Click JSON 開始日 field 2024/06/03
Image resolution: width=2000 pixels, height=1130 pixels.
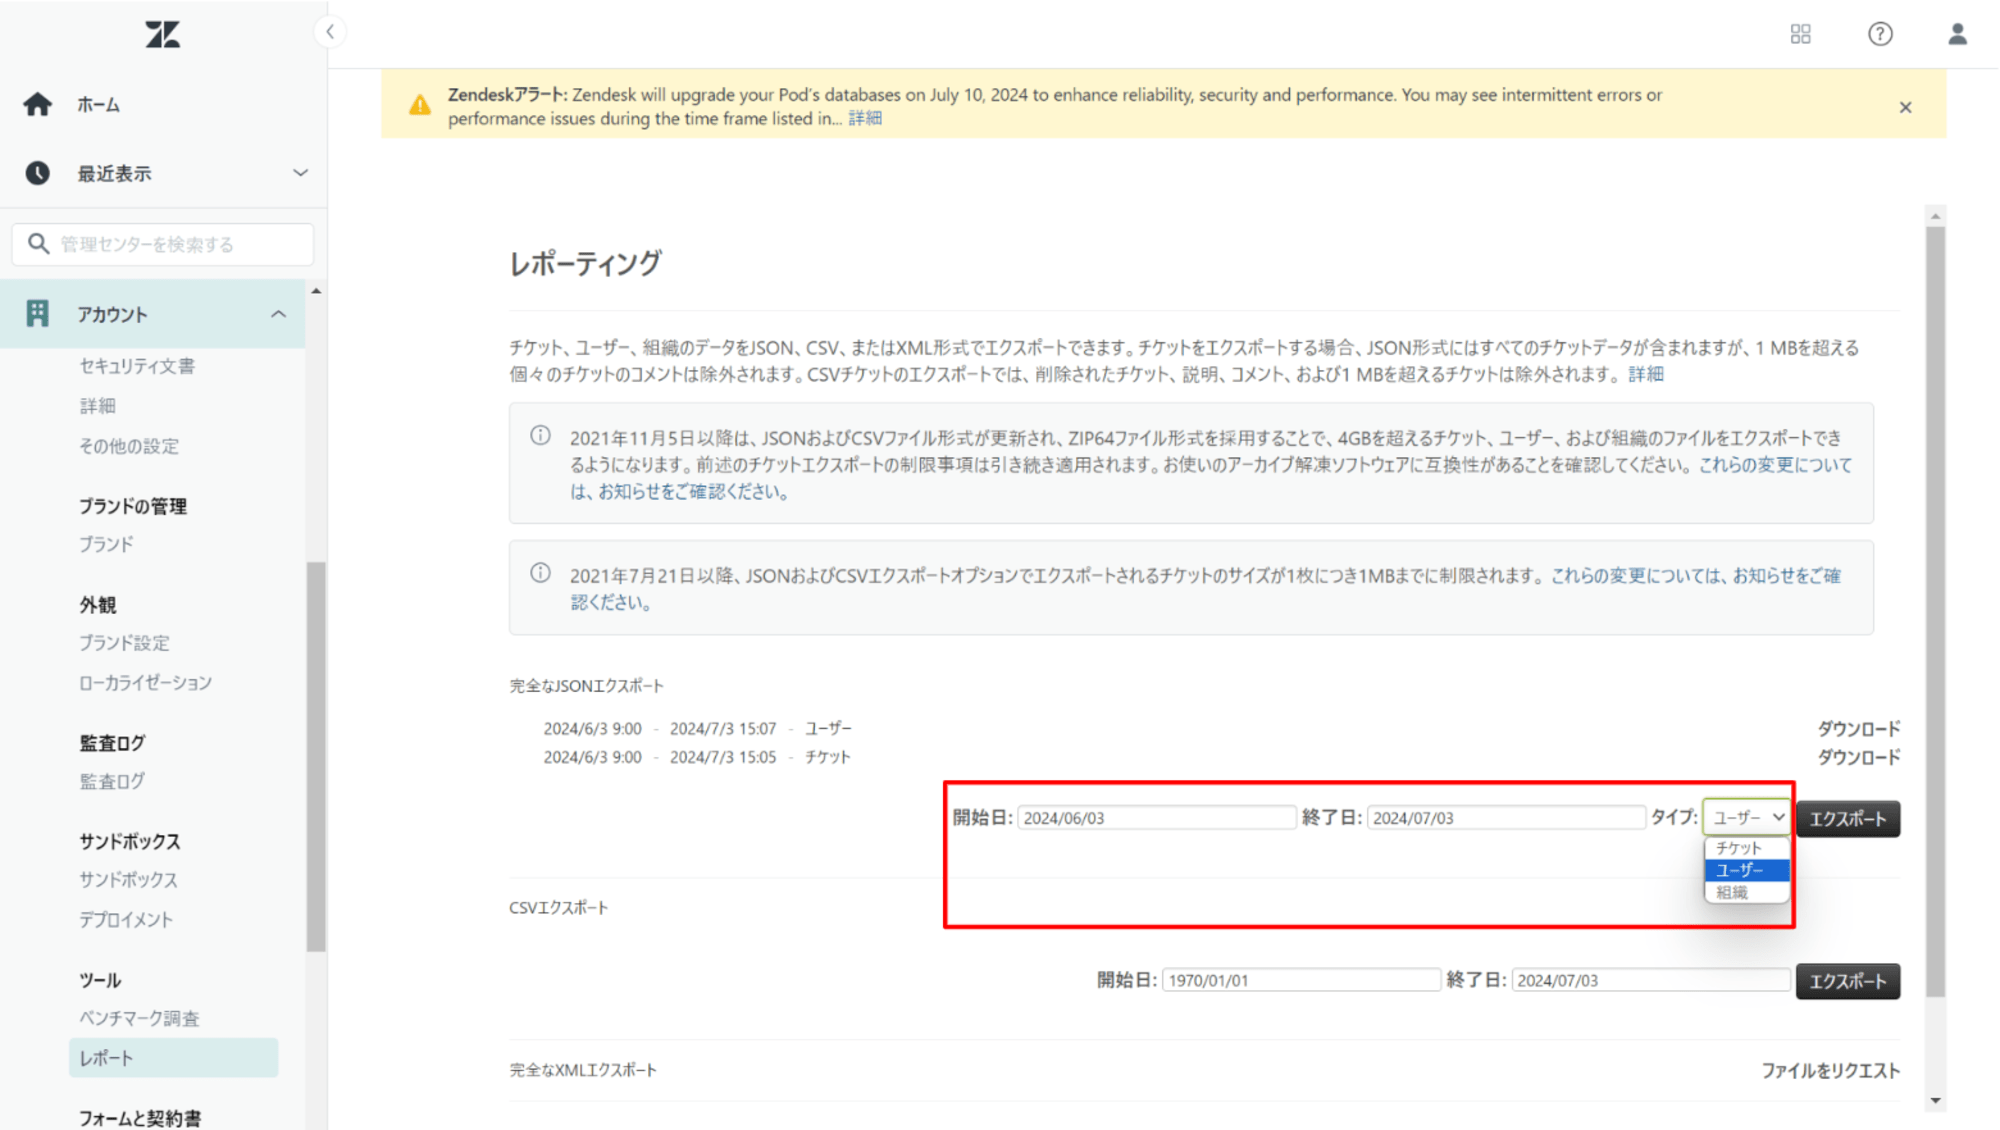[1156, 817]
